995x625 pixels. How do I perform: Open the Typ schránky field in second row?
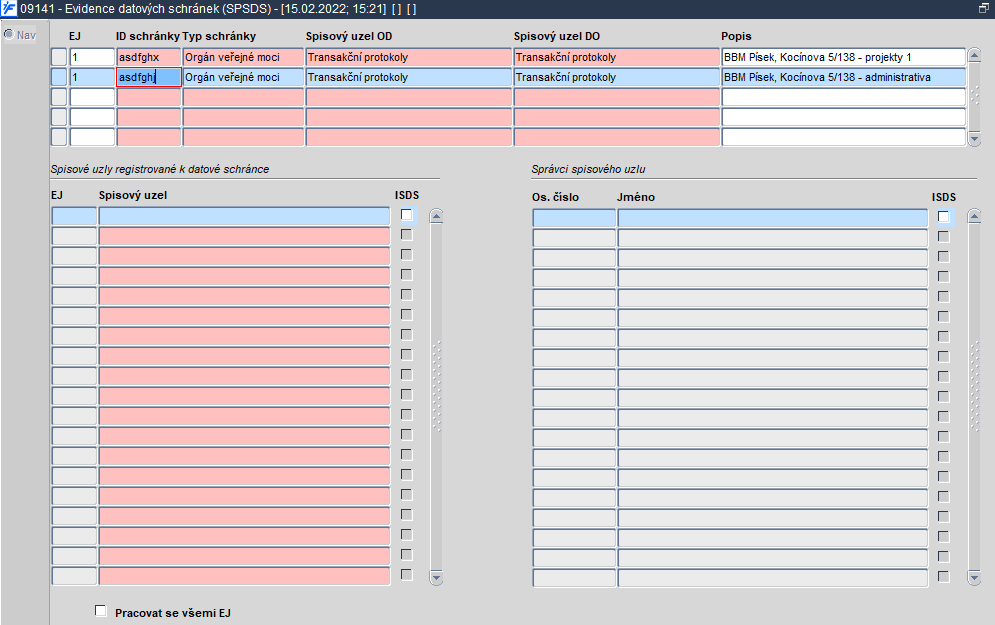point(244,77)
